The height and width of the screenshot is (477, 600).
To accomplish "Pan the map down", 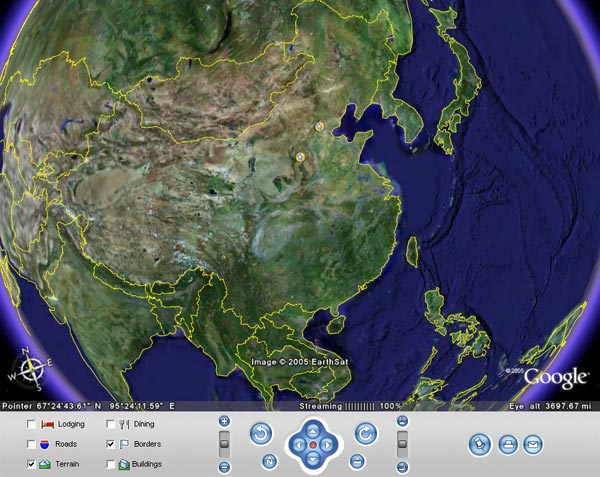I will coord(313,459).
